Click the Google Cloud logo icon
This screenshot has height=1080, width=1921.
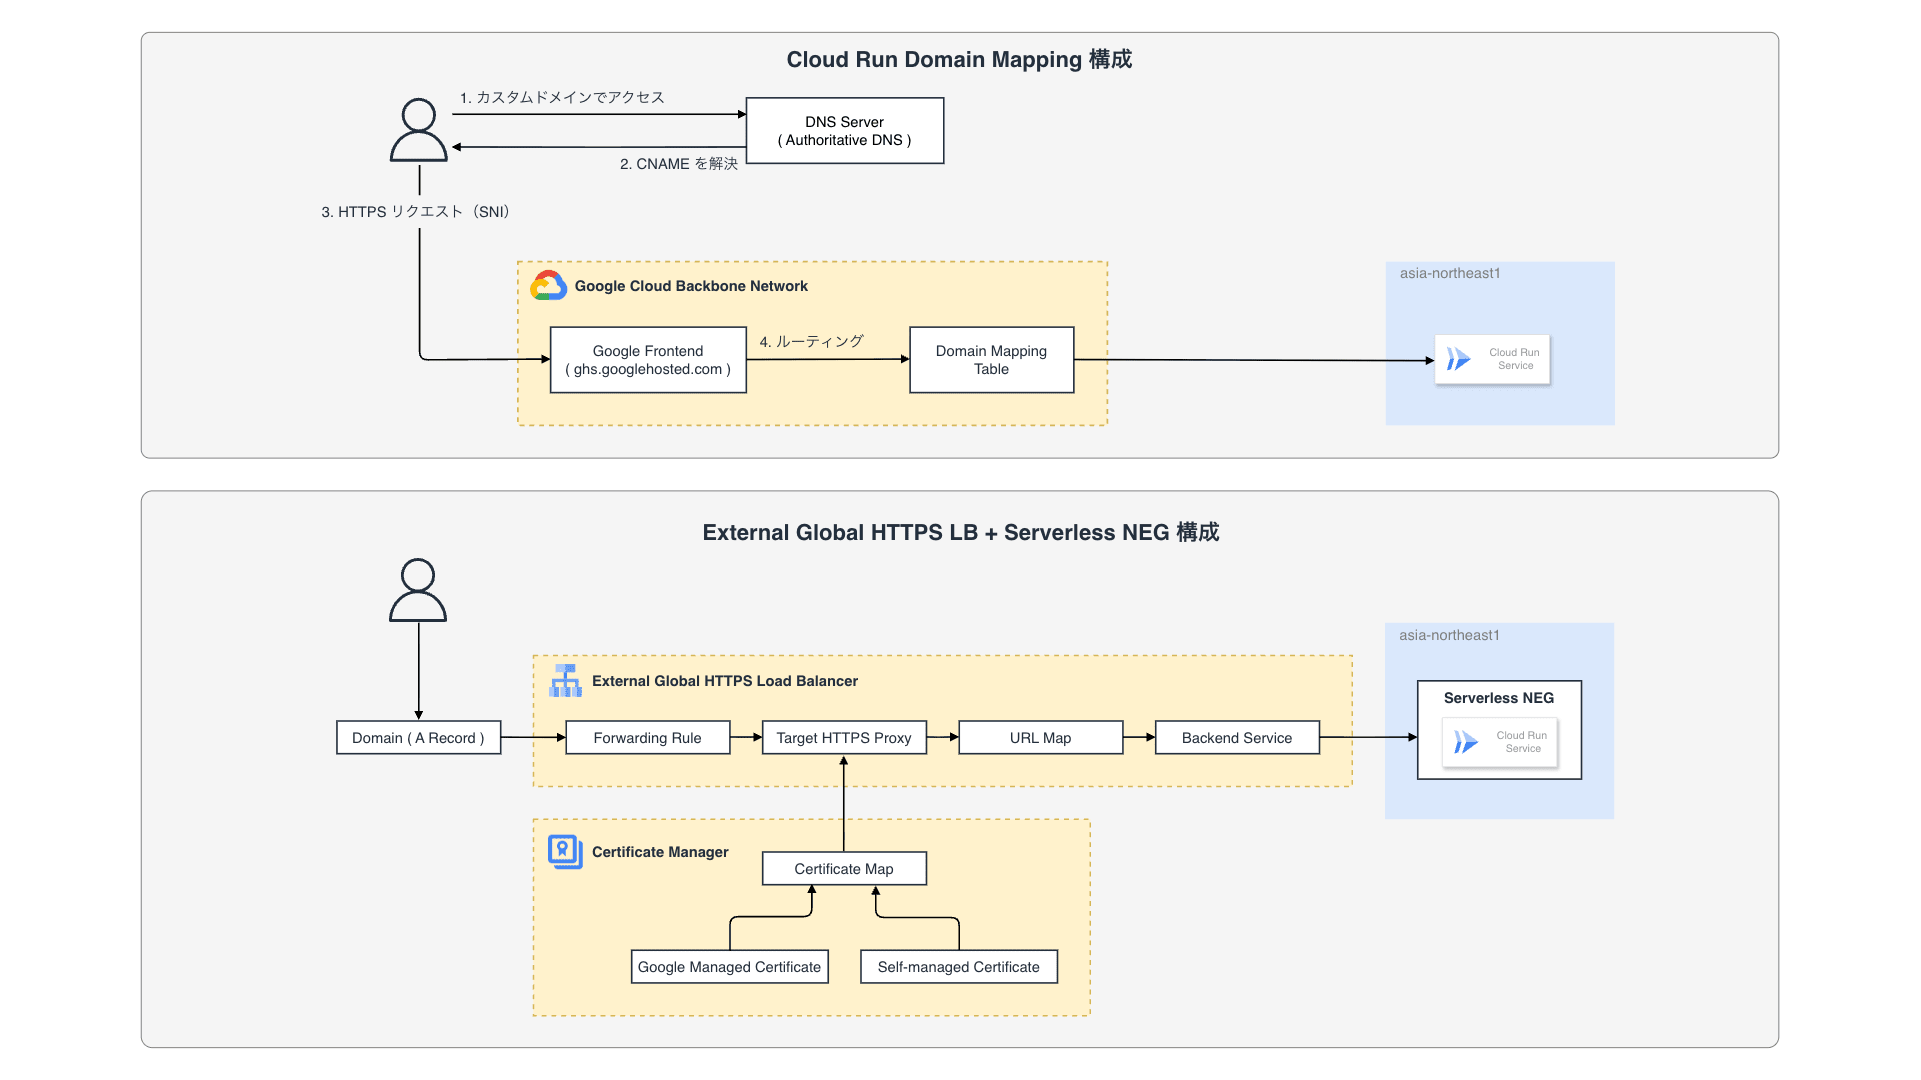[x=548, y=286]
